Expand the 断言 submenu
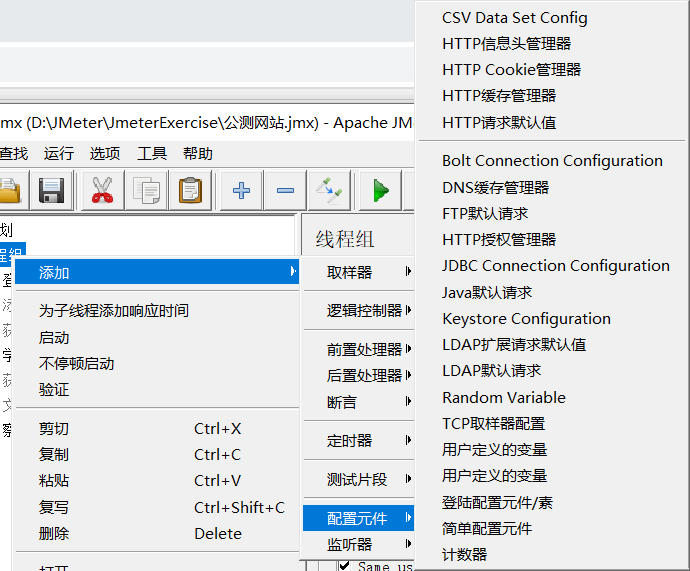 [359, 402]
